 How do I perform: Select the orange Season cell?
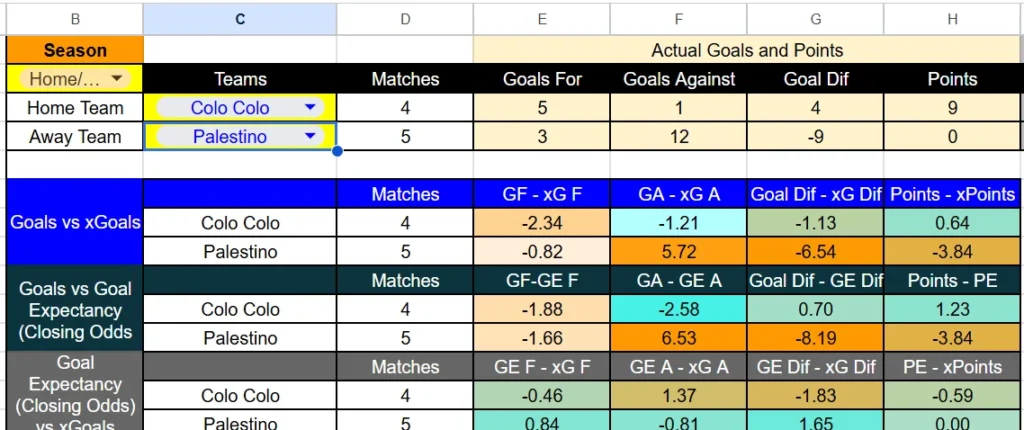[x=76, y=50]
